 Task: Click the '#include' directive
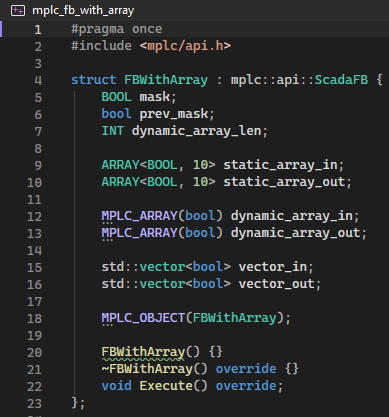pyautogui.click(x=101, y=46)
